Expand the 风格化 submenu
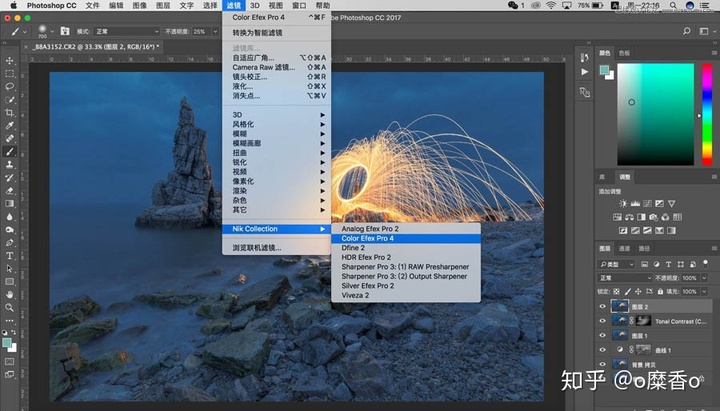The height and width of the screenshot is (411, 720). tap(276, 124)
